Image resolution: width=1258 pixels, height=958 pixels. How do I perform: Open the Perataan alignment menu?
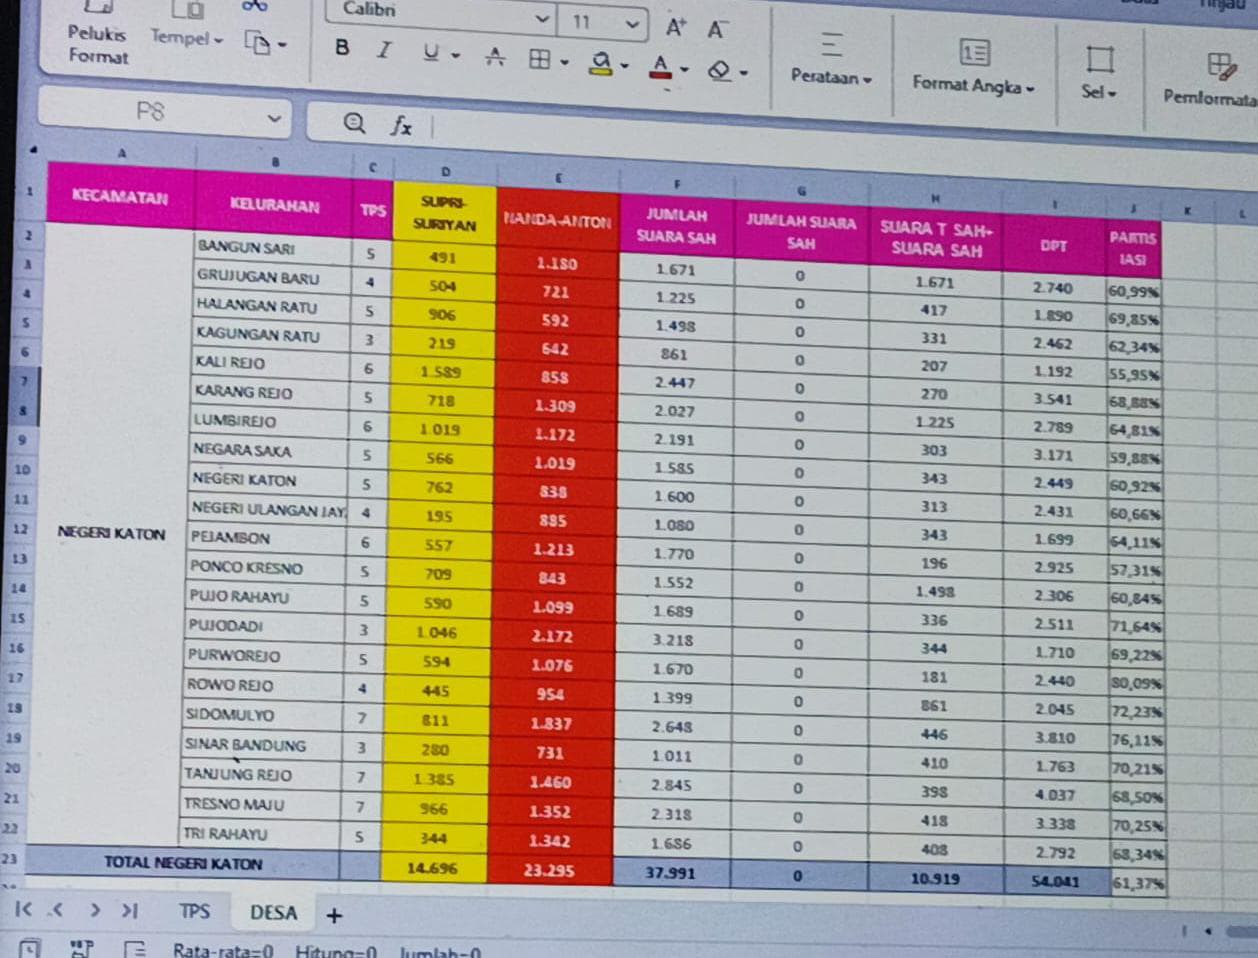[x=831, y=58]
